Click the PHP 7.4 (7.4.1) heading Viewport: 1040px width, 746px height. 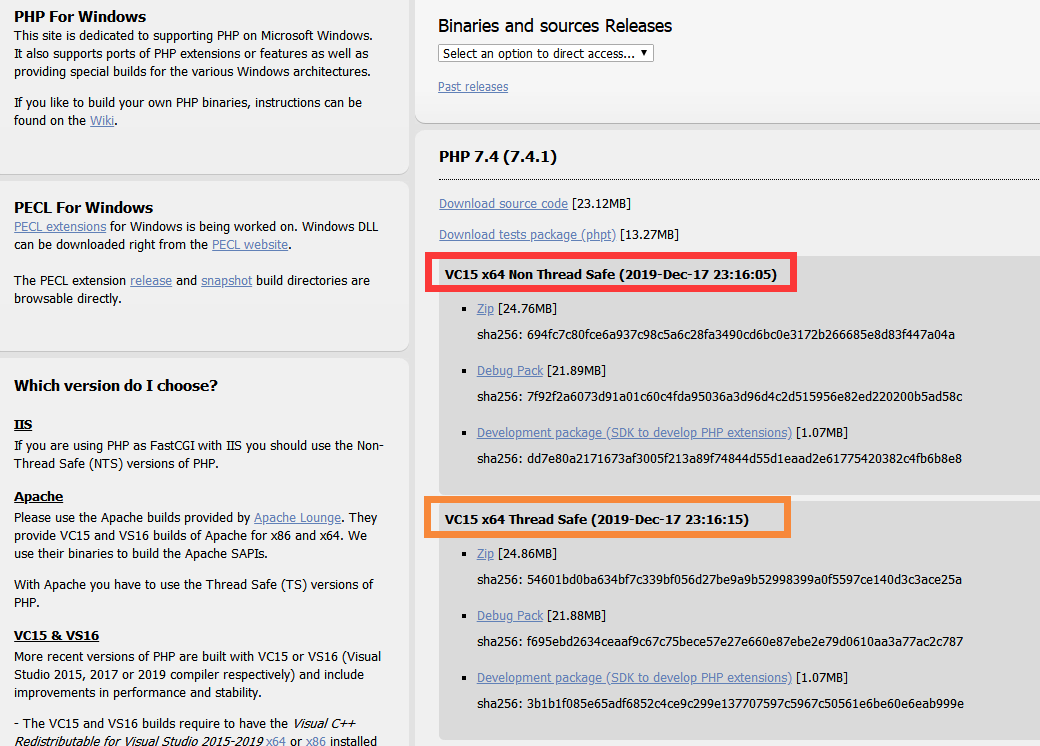click(497, 156)
